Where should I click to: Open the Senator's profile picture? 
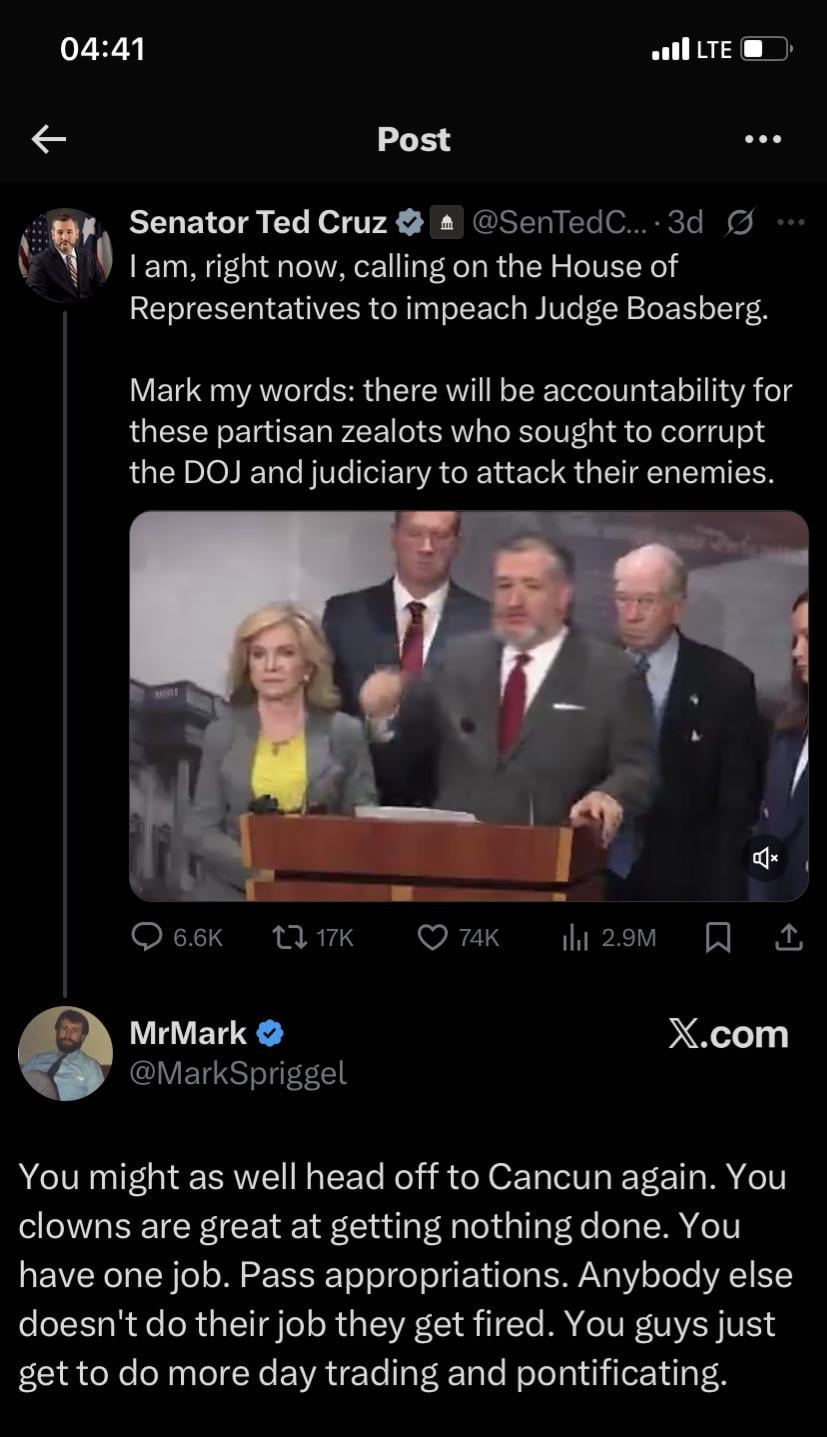[66, 255]
